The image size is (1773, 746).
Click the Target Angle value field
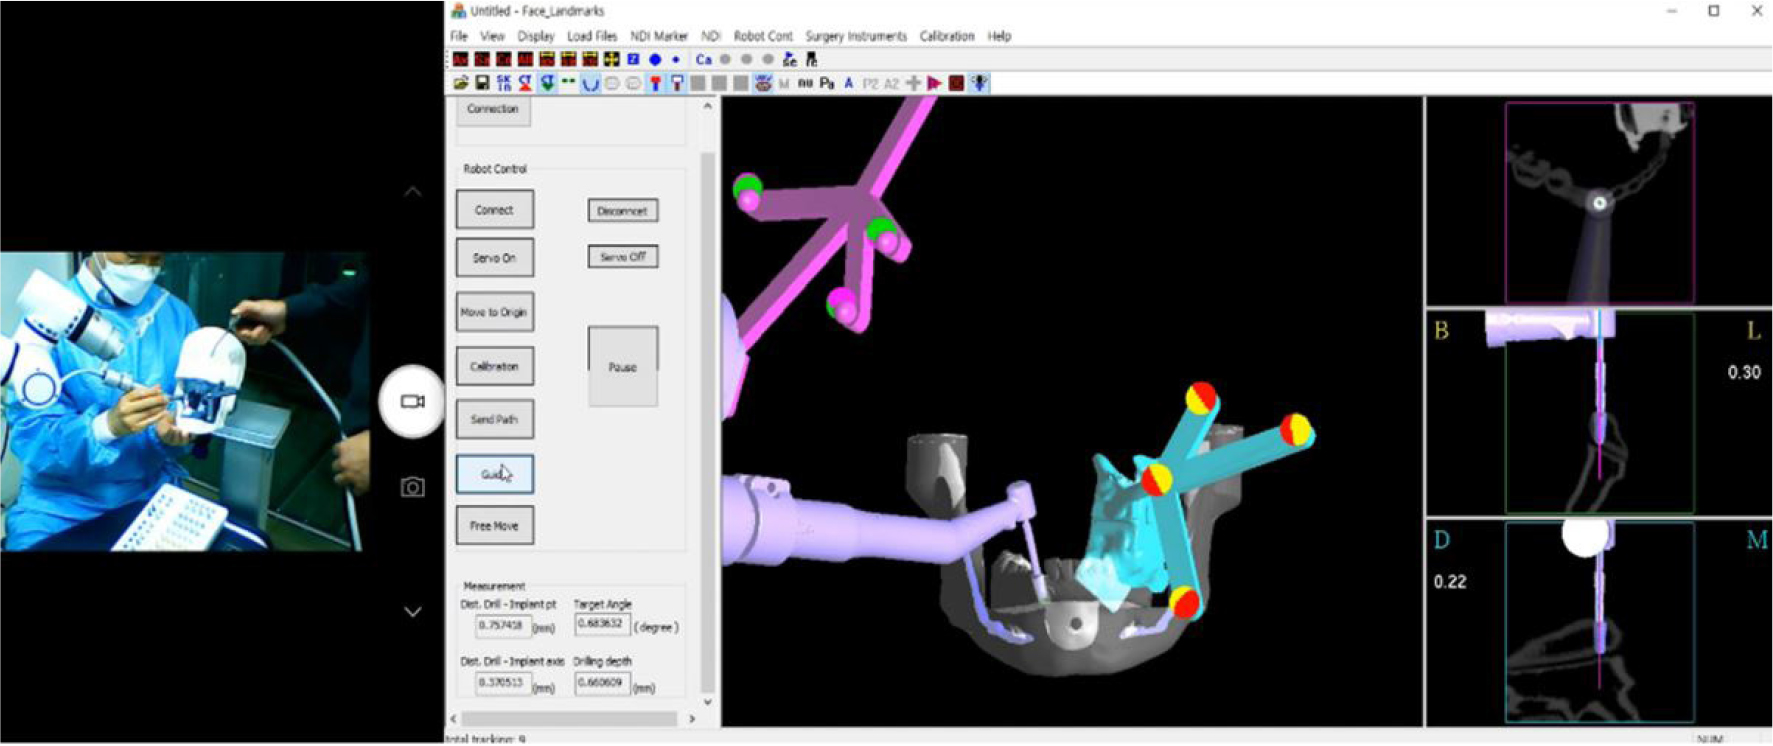[x=601, y=625]
